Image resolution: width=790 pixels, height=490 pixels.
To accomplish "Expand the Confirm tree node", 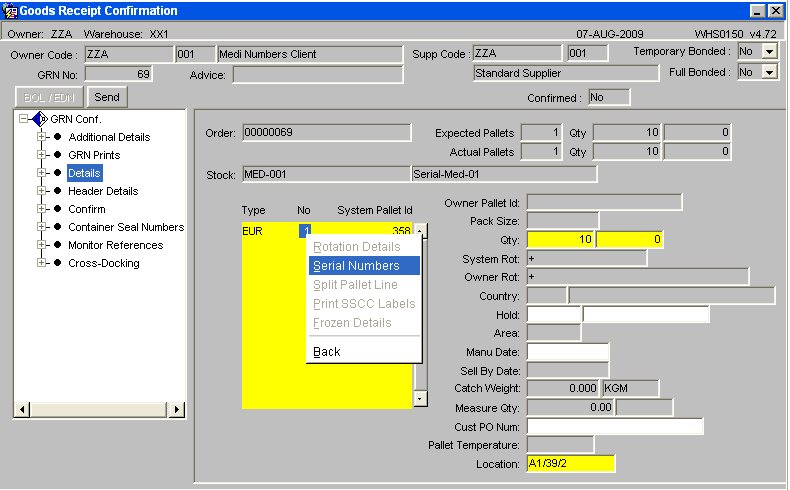I will click(42, 209).
